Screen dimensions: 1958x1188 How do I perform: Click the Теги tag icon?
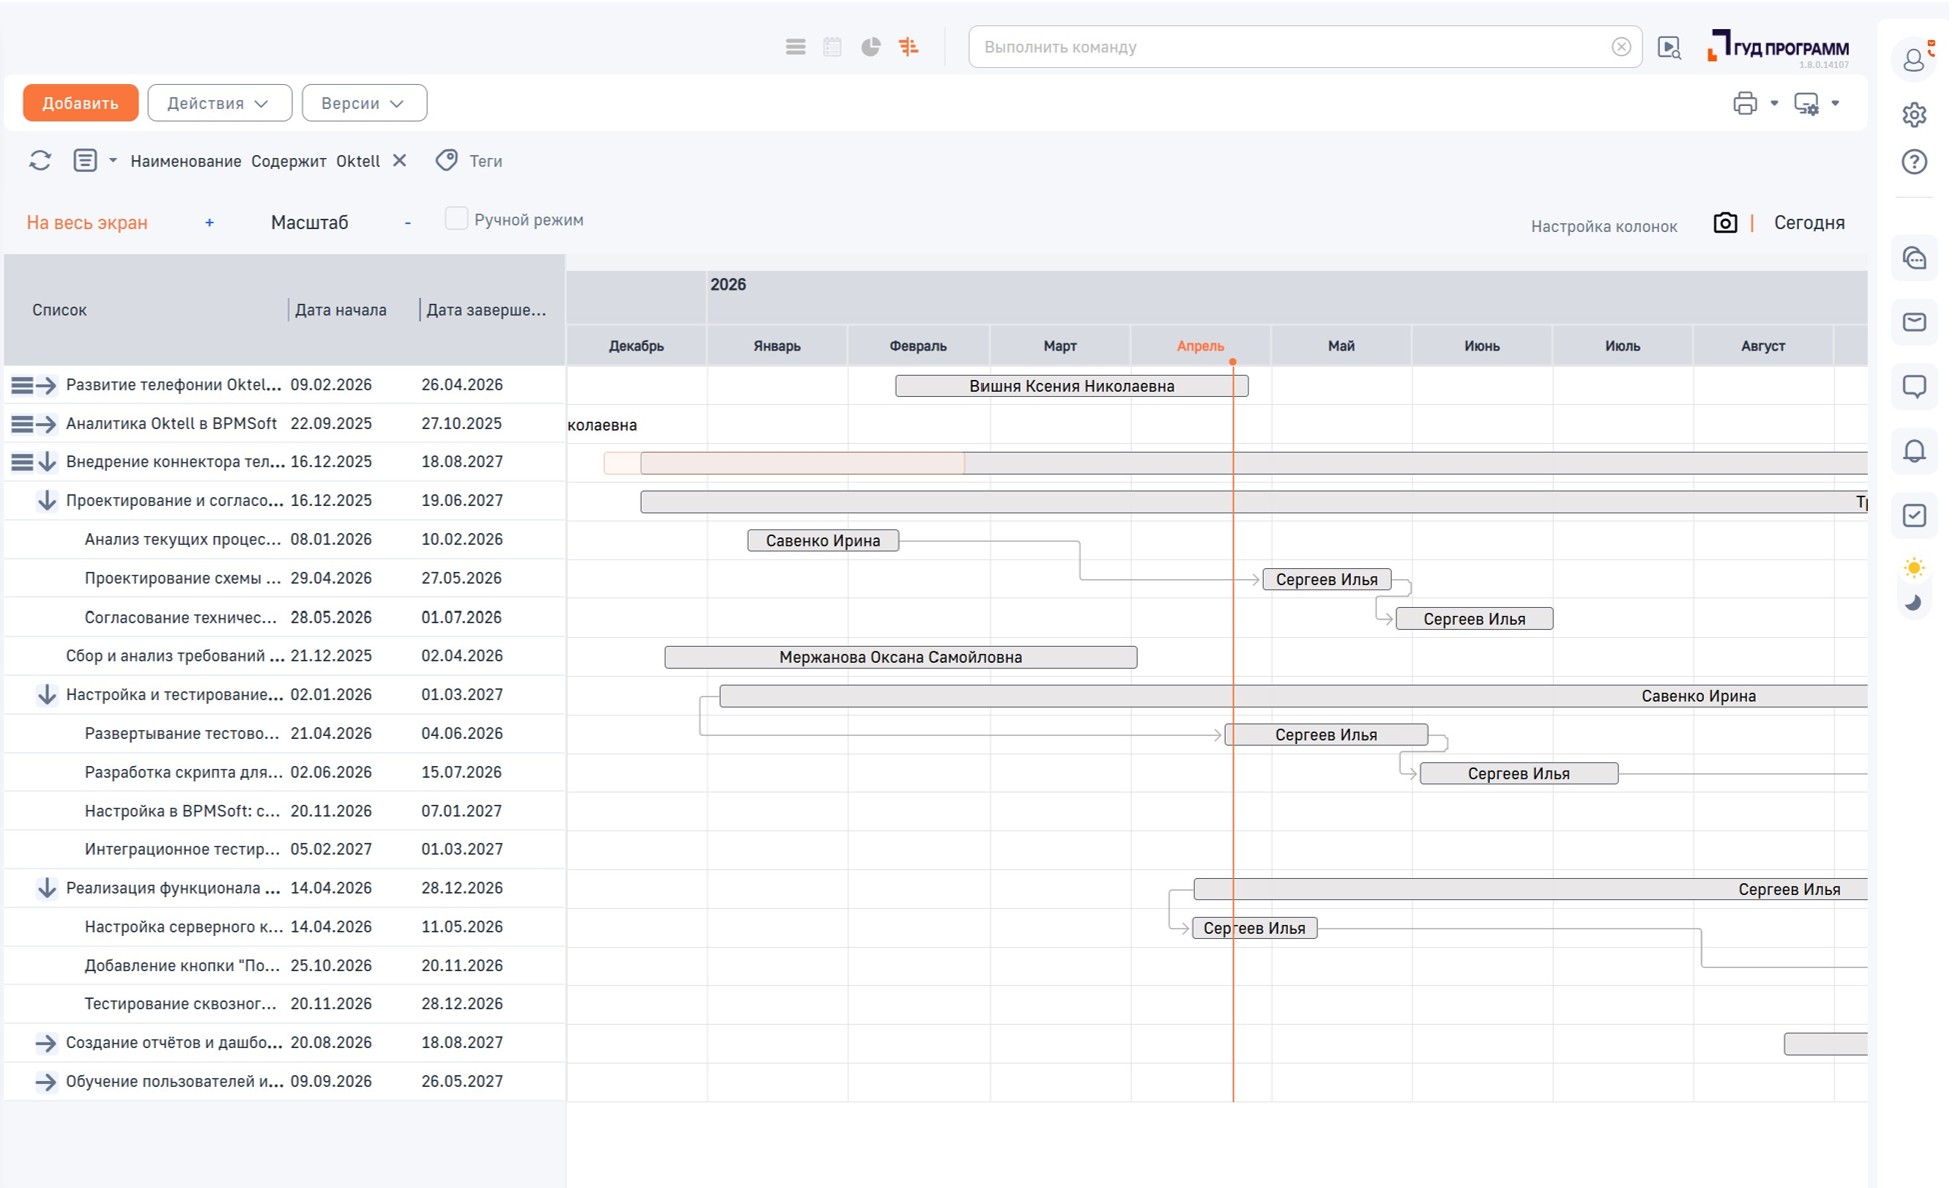[x=447, y=160]
